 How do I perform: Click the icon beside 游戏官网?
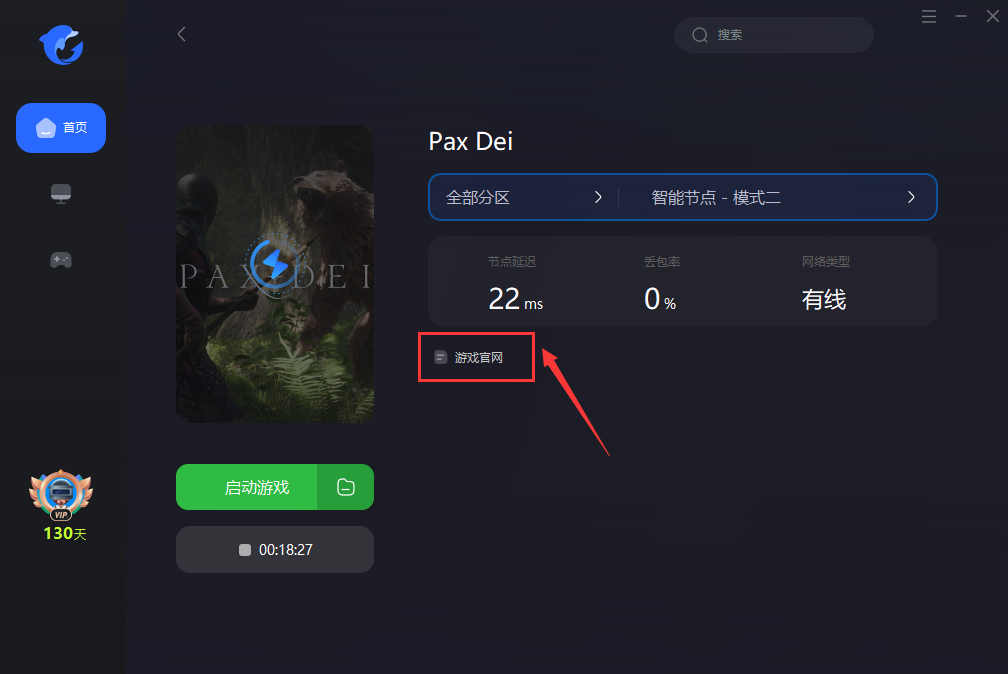pos(440,358)
